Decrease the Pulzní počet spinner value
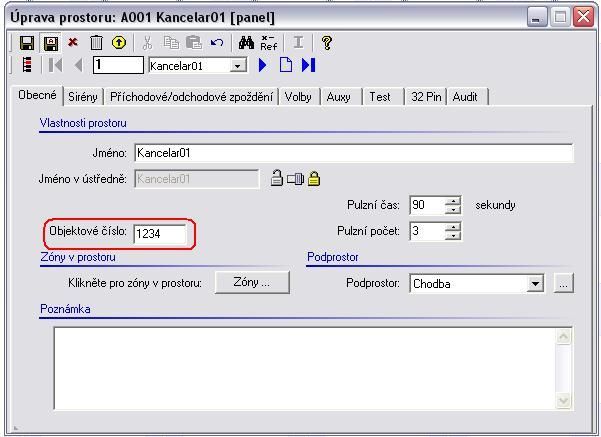 pos(452,236)
